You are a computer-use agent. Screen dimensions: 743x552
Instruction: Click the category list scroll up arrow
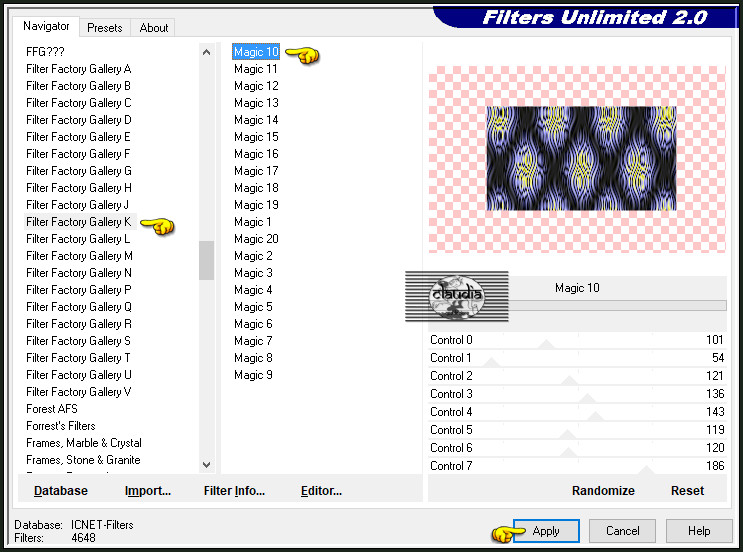click(206, 52)
